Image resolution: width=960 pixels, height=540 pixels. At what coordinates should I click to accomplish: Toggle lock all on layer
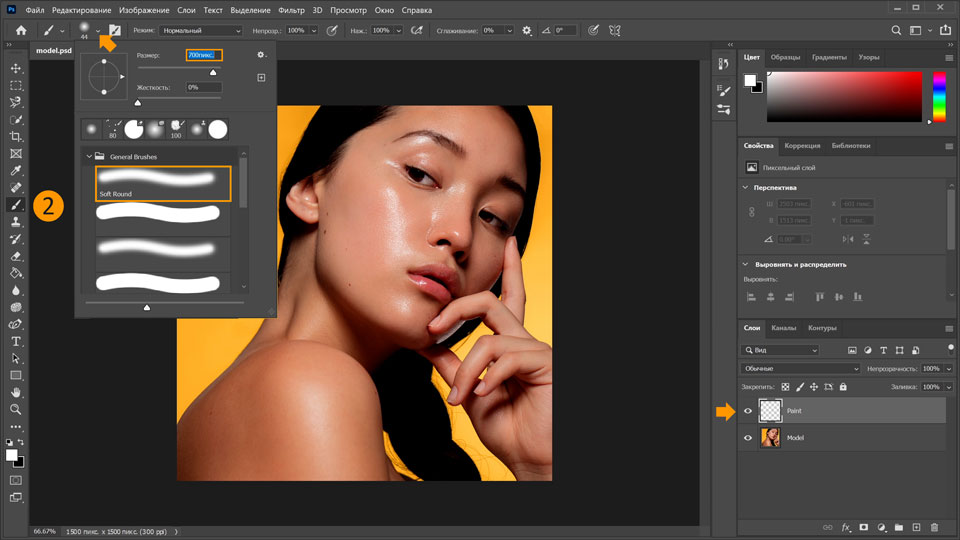coord(843,387)
